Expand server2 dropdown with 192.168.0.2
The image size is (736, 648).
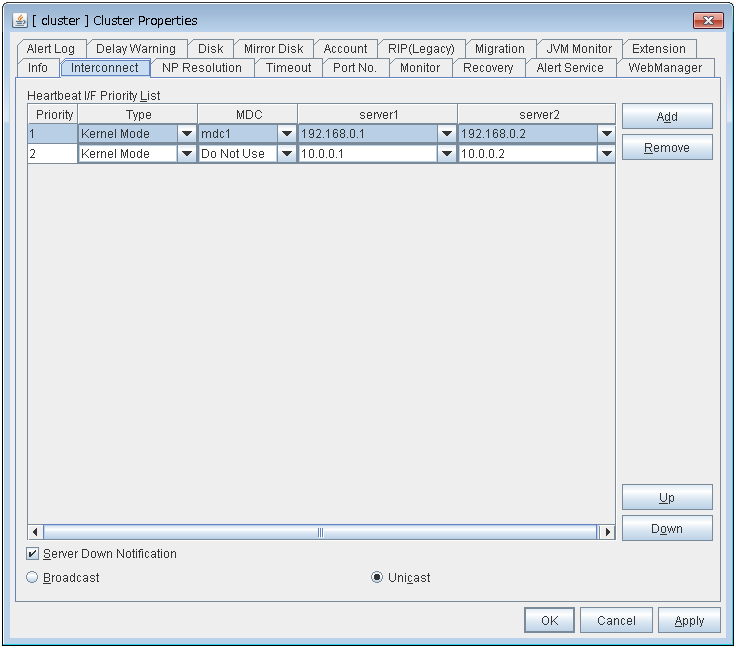606,134
